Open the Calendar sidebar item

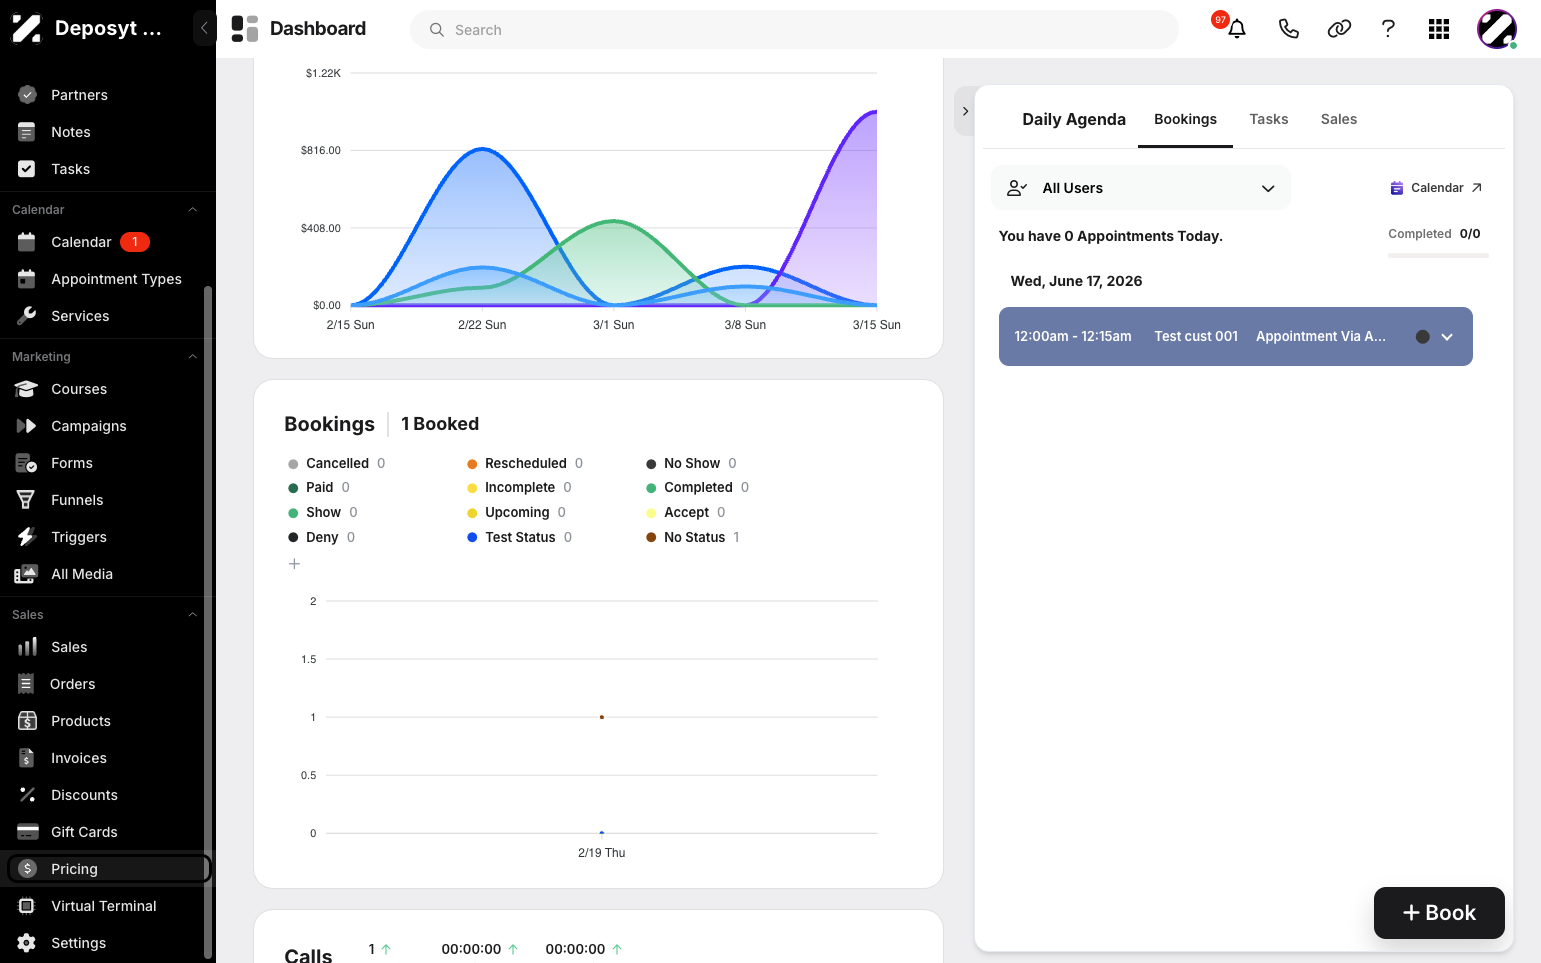[81, 242]
